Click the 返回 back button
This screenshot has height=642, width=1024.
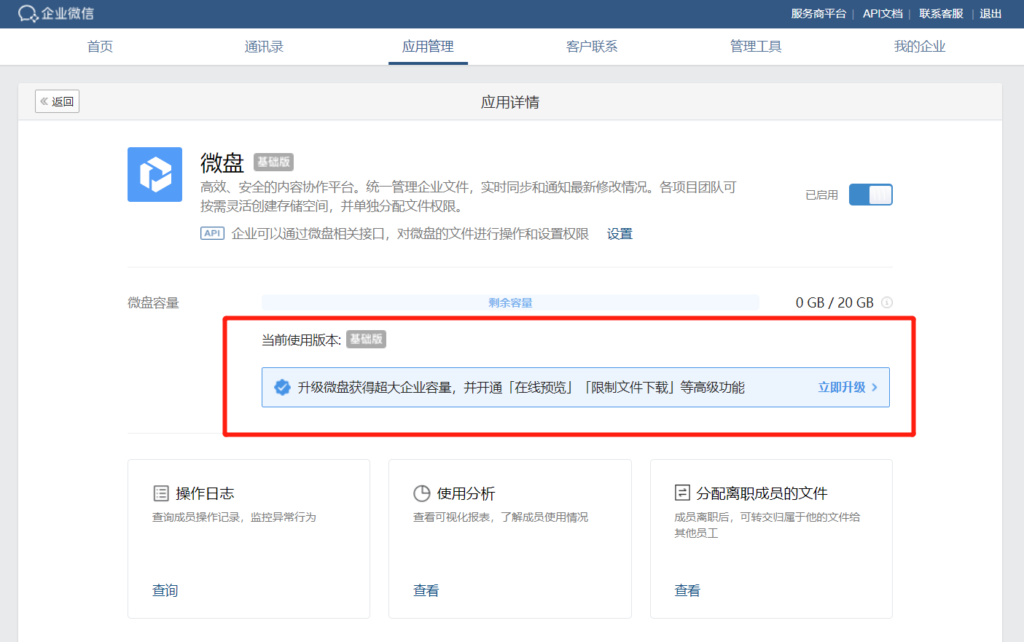57,101
